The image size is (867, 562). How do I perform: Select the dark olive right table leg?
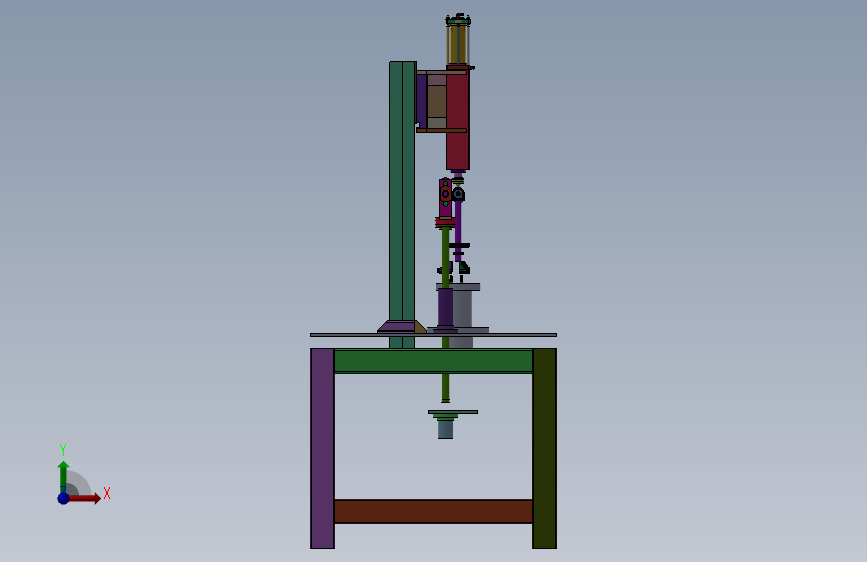point(544,448)
